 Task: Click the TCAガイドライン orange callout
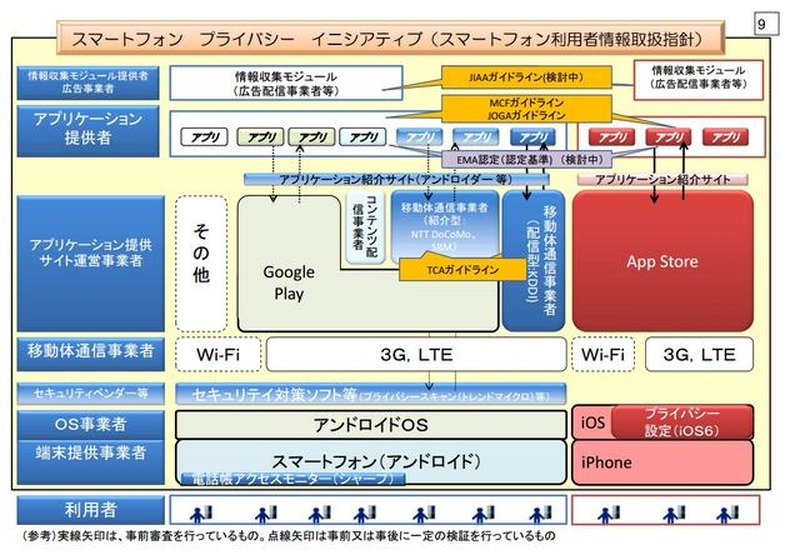click(450, 269)
